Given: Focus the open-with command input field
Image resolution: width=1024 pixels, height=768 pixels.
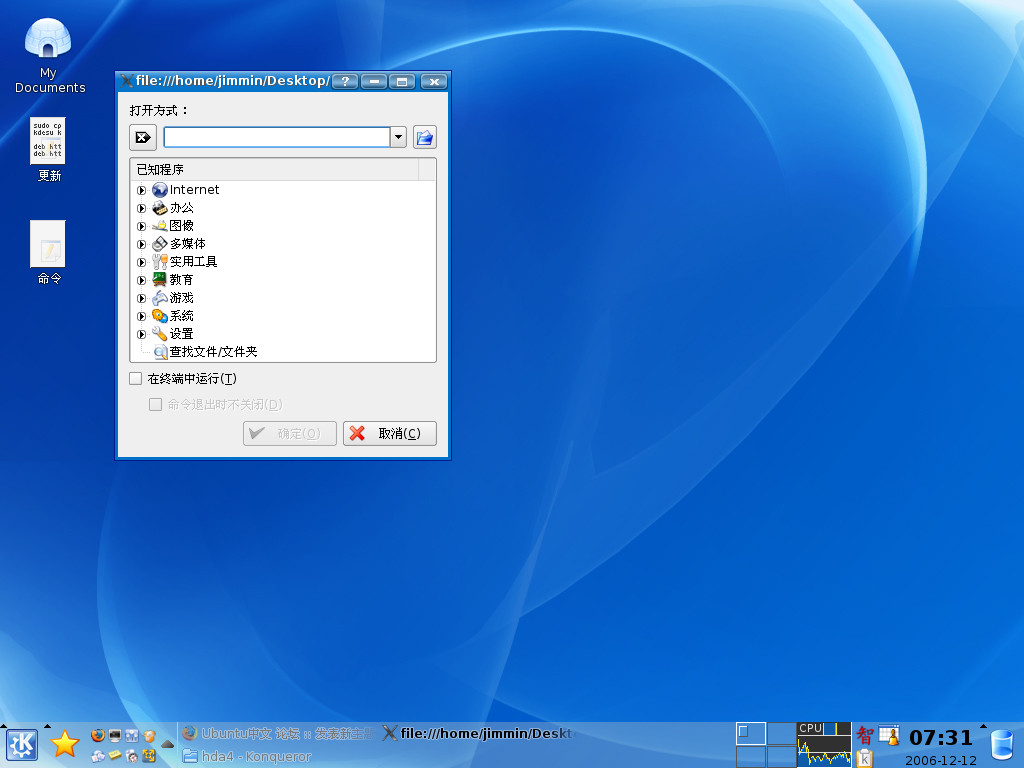Looking at the screenshot, I should coord(277,137).
